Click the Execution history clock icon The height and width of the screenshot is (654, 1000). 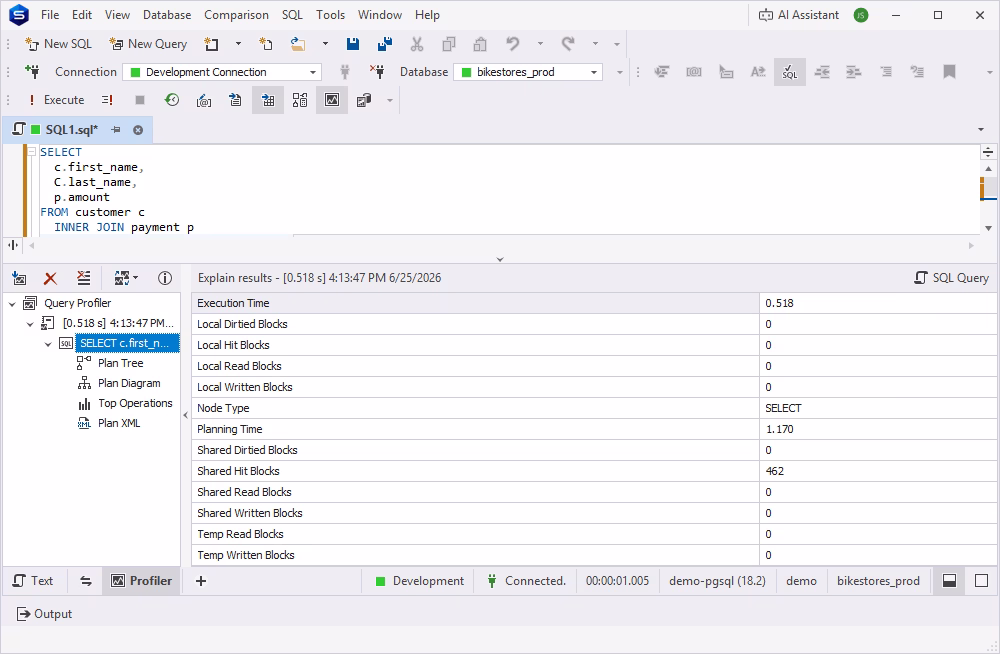click(172, 100)
